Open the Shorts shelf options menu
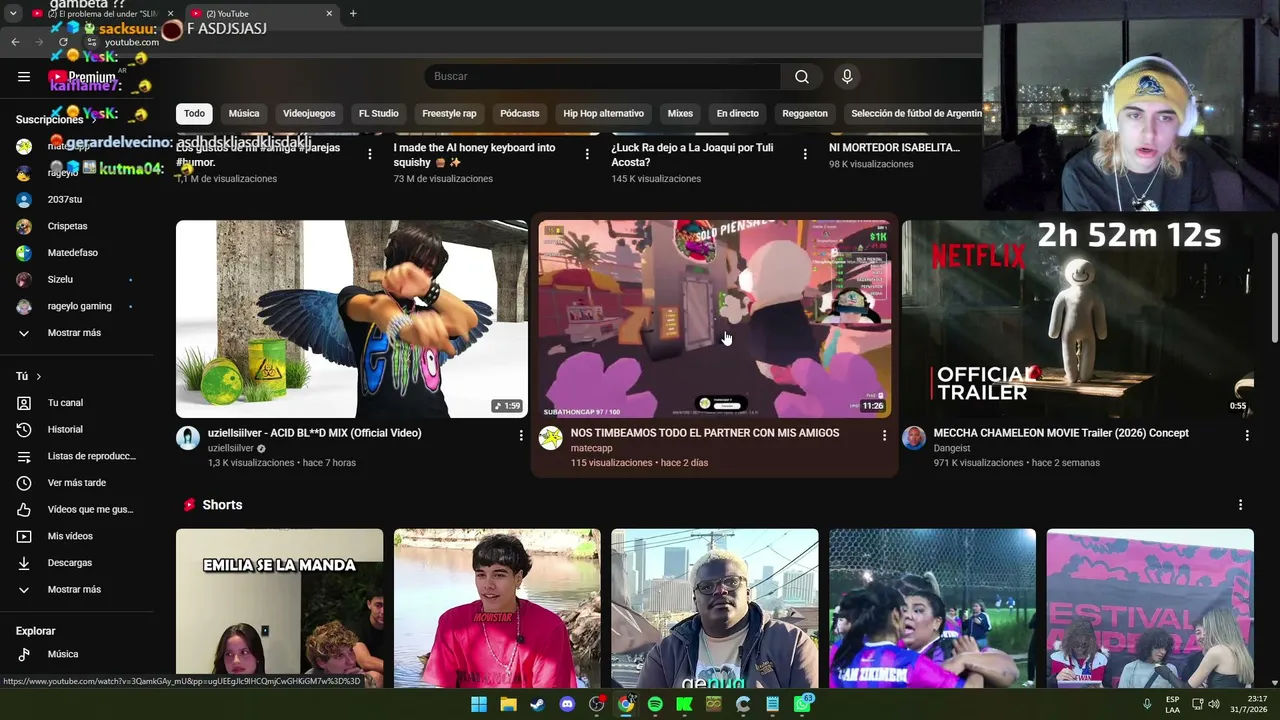The height and width of the screenshot is (720, 1280). click(1240, 505)
